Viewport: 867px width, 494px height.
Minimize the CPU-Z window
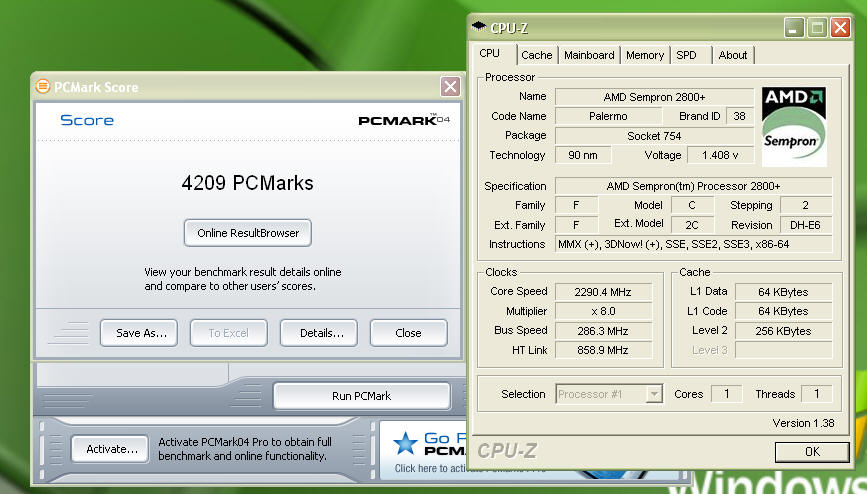pyautogui.click(x=793, y=27)
